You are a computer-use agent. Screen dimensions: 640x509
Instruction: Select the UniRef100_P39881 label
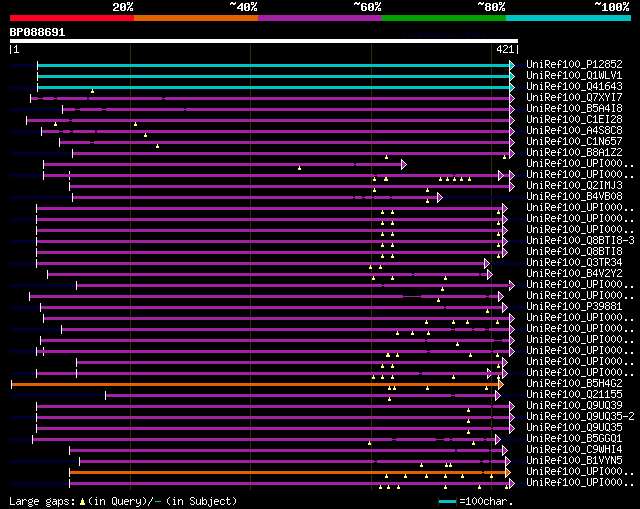[574, 307]
